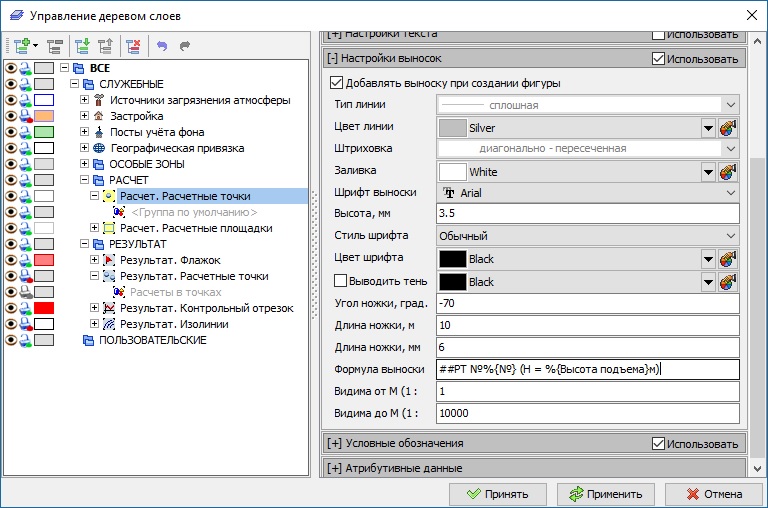Click the 'Применить' button
768x508 pixels.
606,493
